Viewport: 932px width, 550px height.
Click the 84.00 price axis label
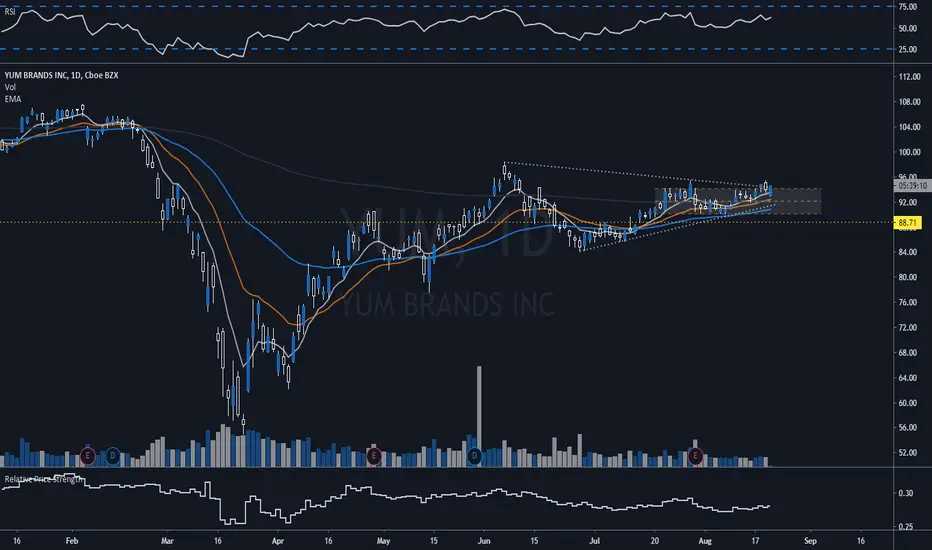point(909,252)
